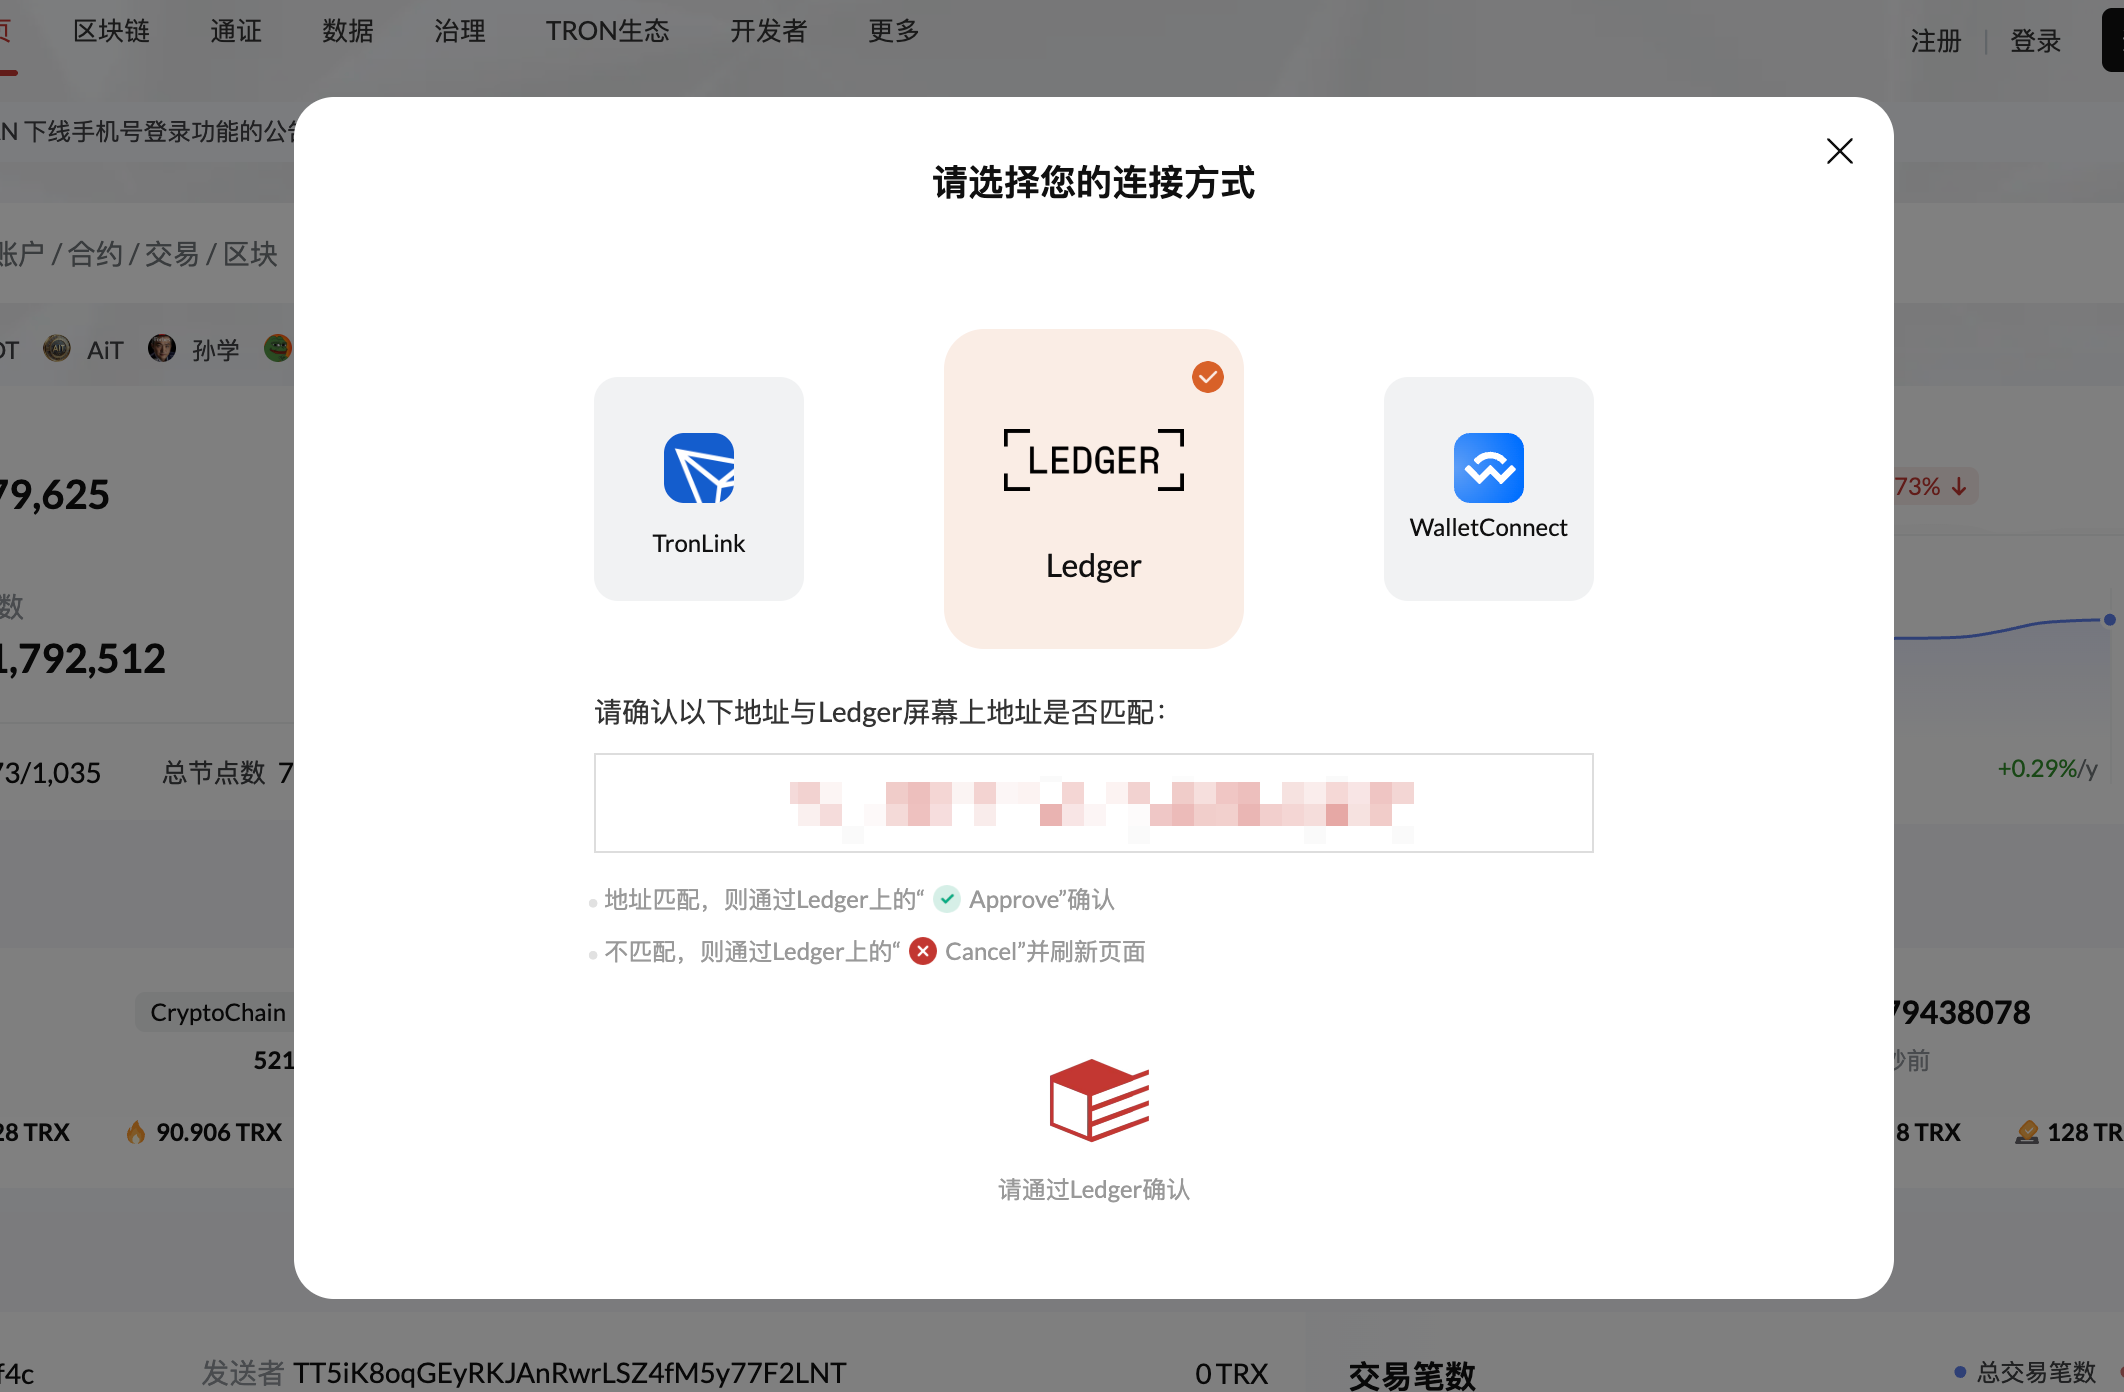The height and width of the screenshot is (1392, 2124).
Task: Choose the Ledger connection card
Action: [x=1094, y=489]
